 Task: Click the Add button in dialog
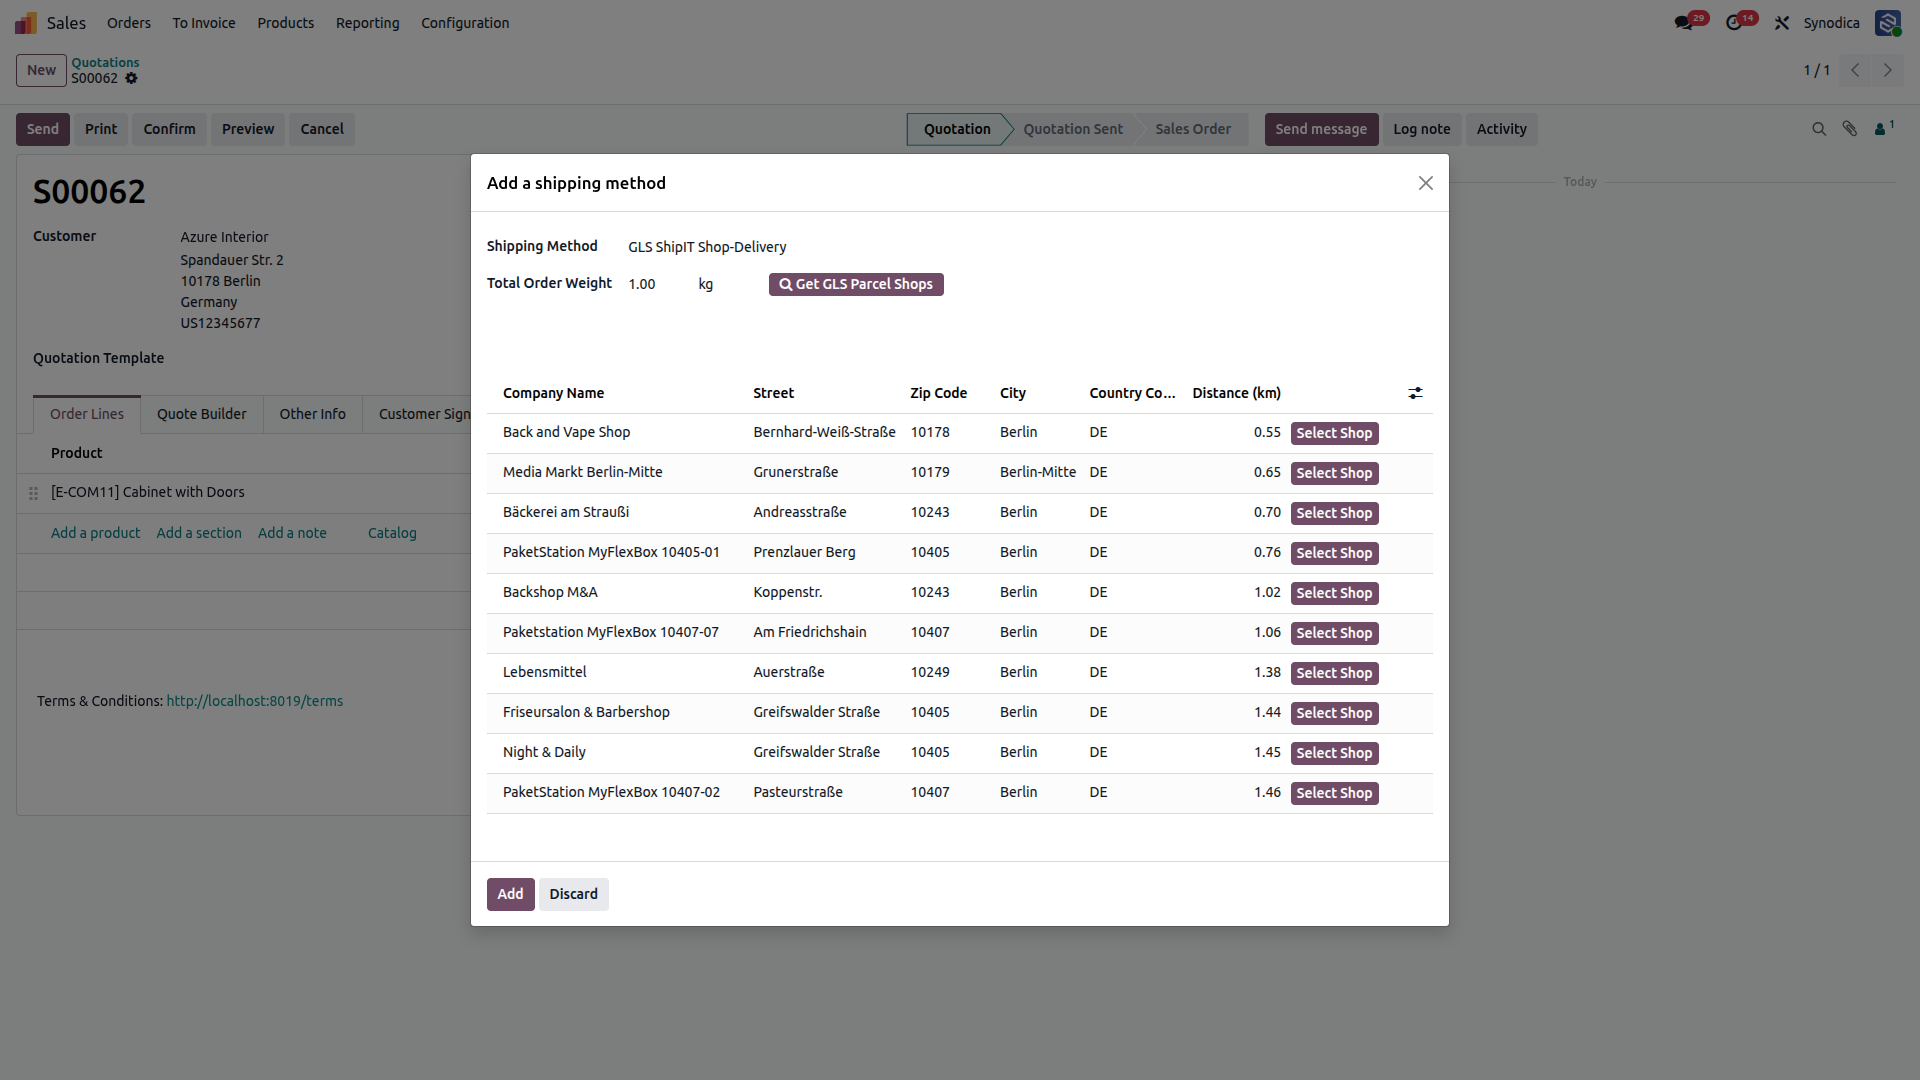[x=510, y=894]
